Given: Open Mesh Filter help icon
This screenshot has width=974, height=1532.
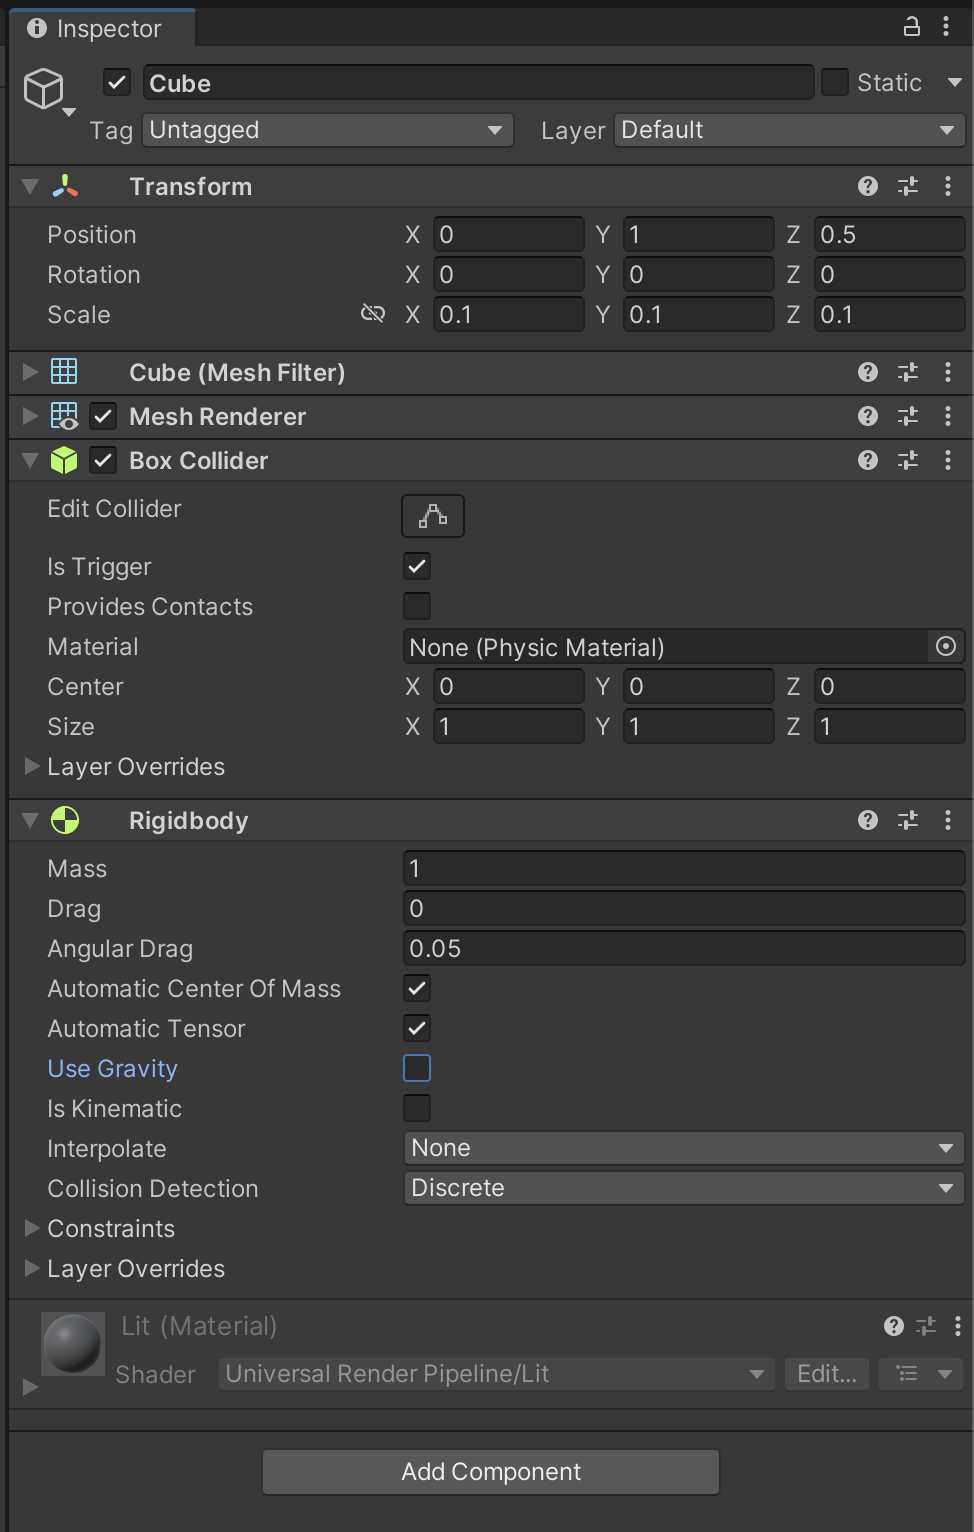Looking at the screenshot, I should [868, 372].
